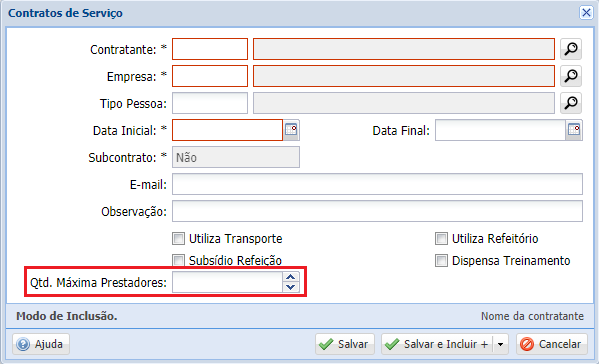Decrease Qtd. Máxima Prestadores with down arrow
Viewport: 599px width, 364px height.
point(291,287)
